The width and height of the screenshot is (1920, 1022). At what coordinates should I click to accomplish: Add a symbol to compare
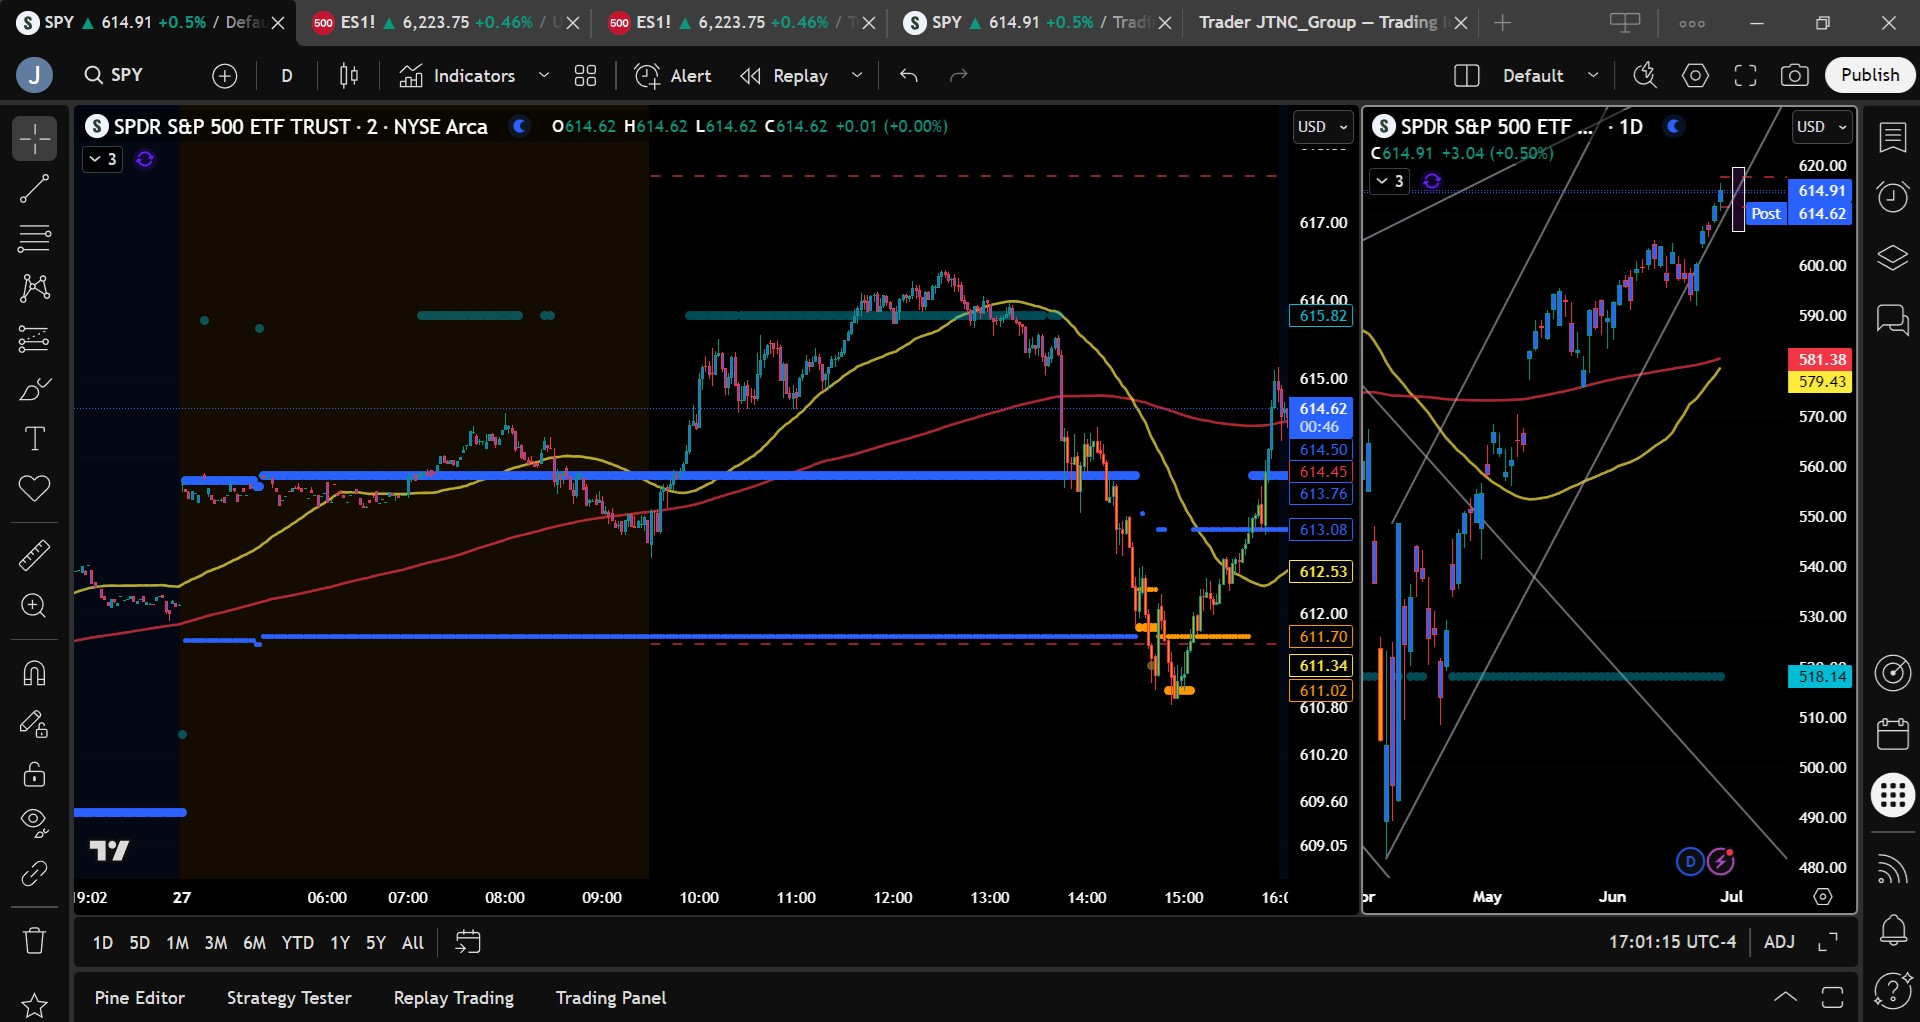pos(225,75)
